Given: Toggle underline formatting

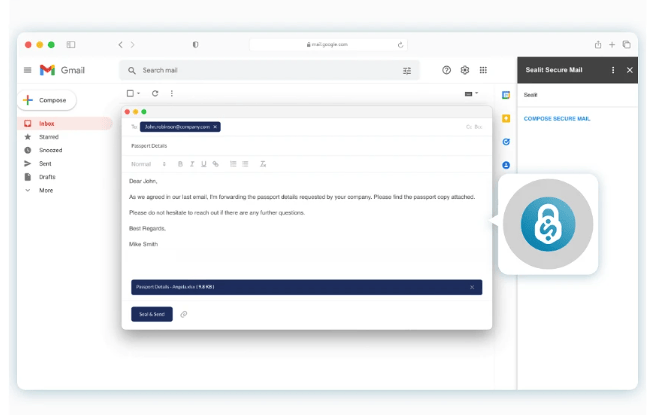Looking at the screenshot, I should point(204,163).
